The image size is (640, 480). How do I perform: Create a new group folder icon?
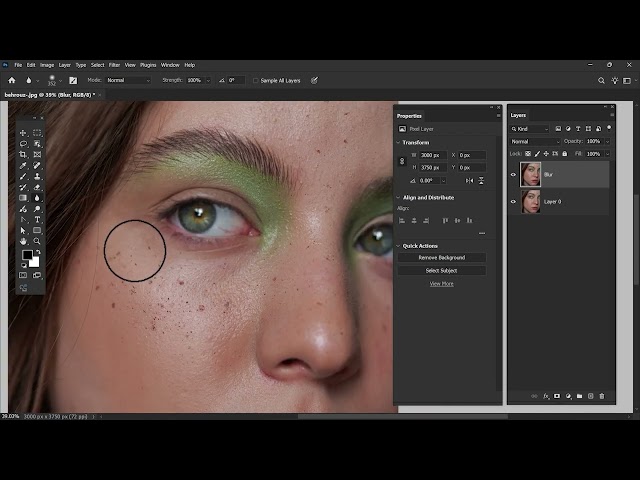[579, 396]
